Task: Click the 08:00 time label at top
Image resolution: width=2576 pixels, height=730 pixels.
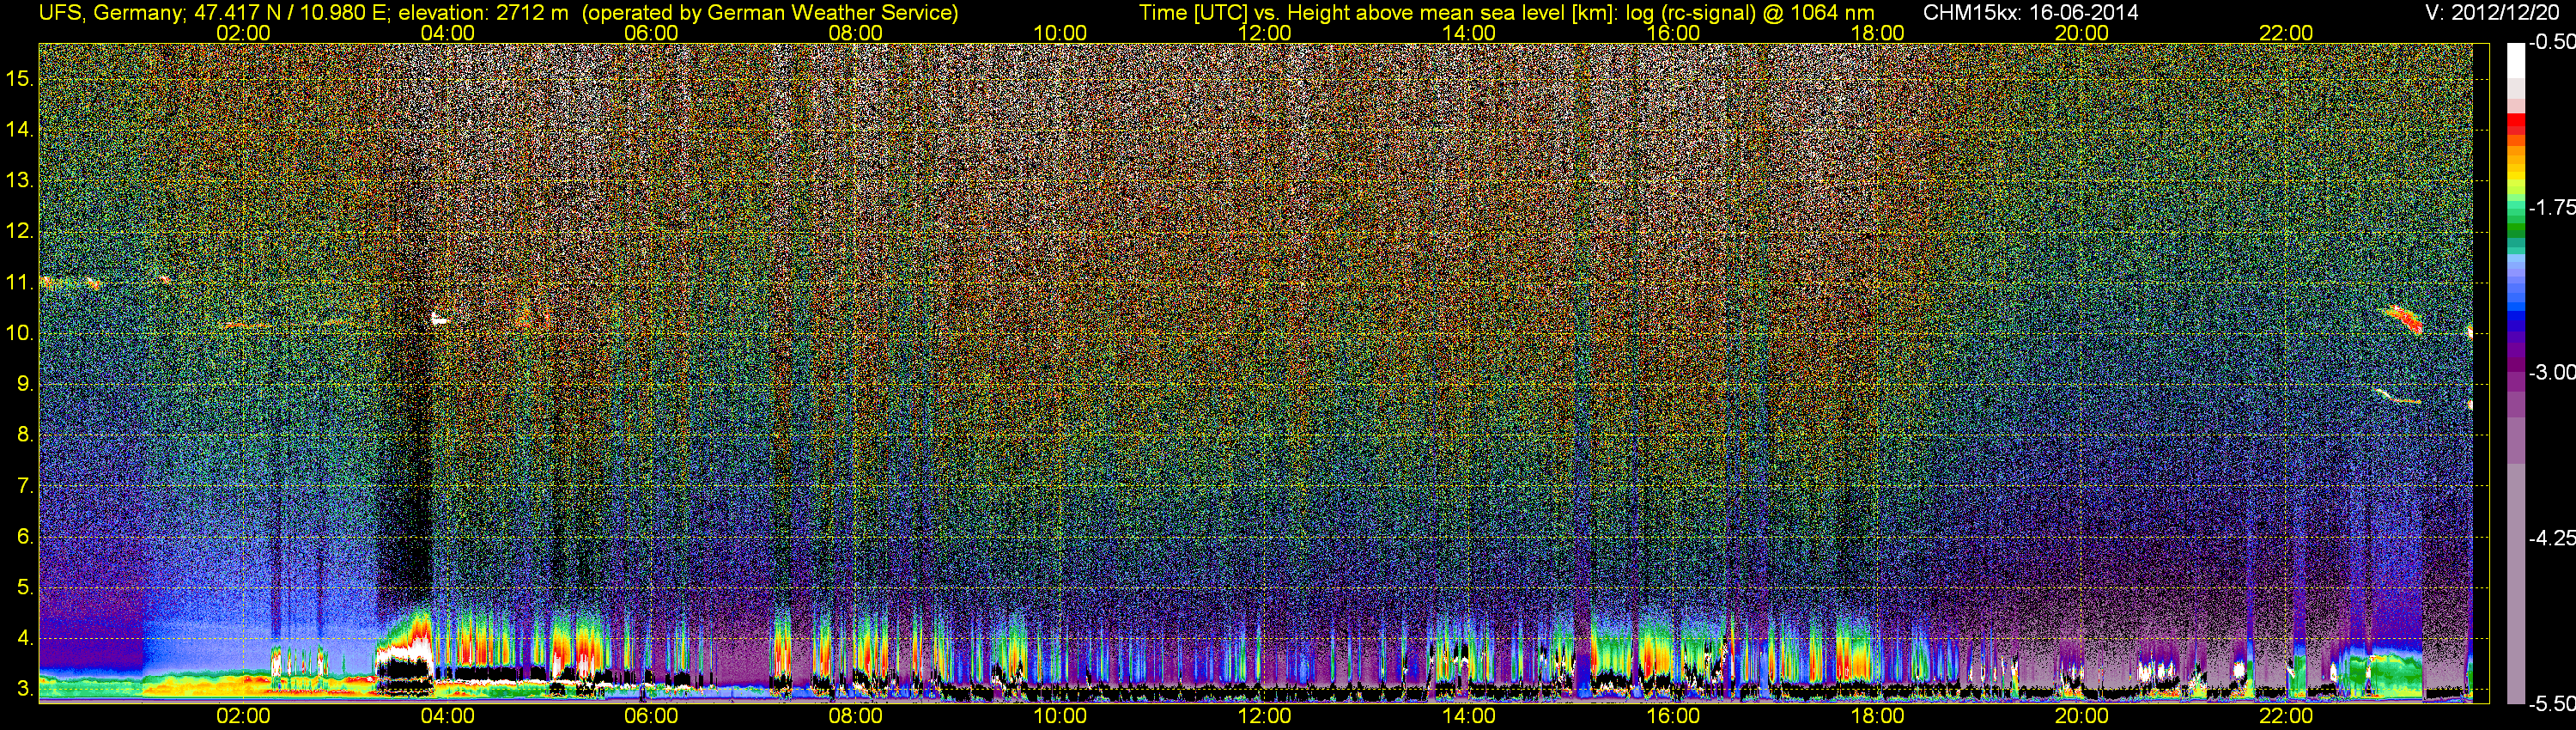Action: coord(855,33)
